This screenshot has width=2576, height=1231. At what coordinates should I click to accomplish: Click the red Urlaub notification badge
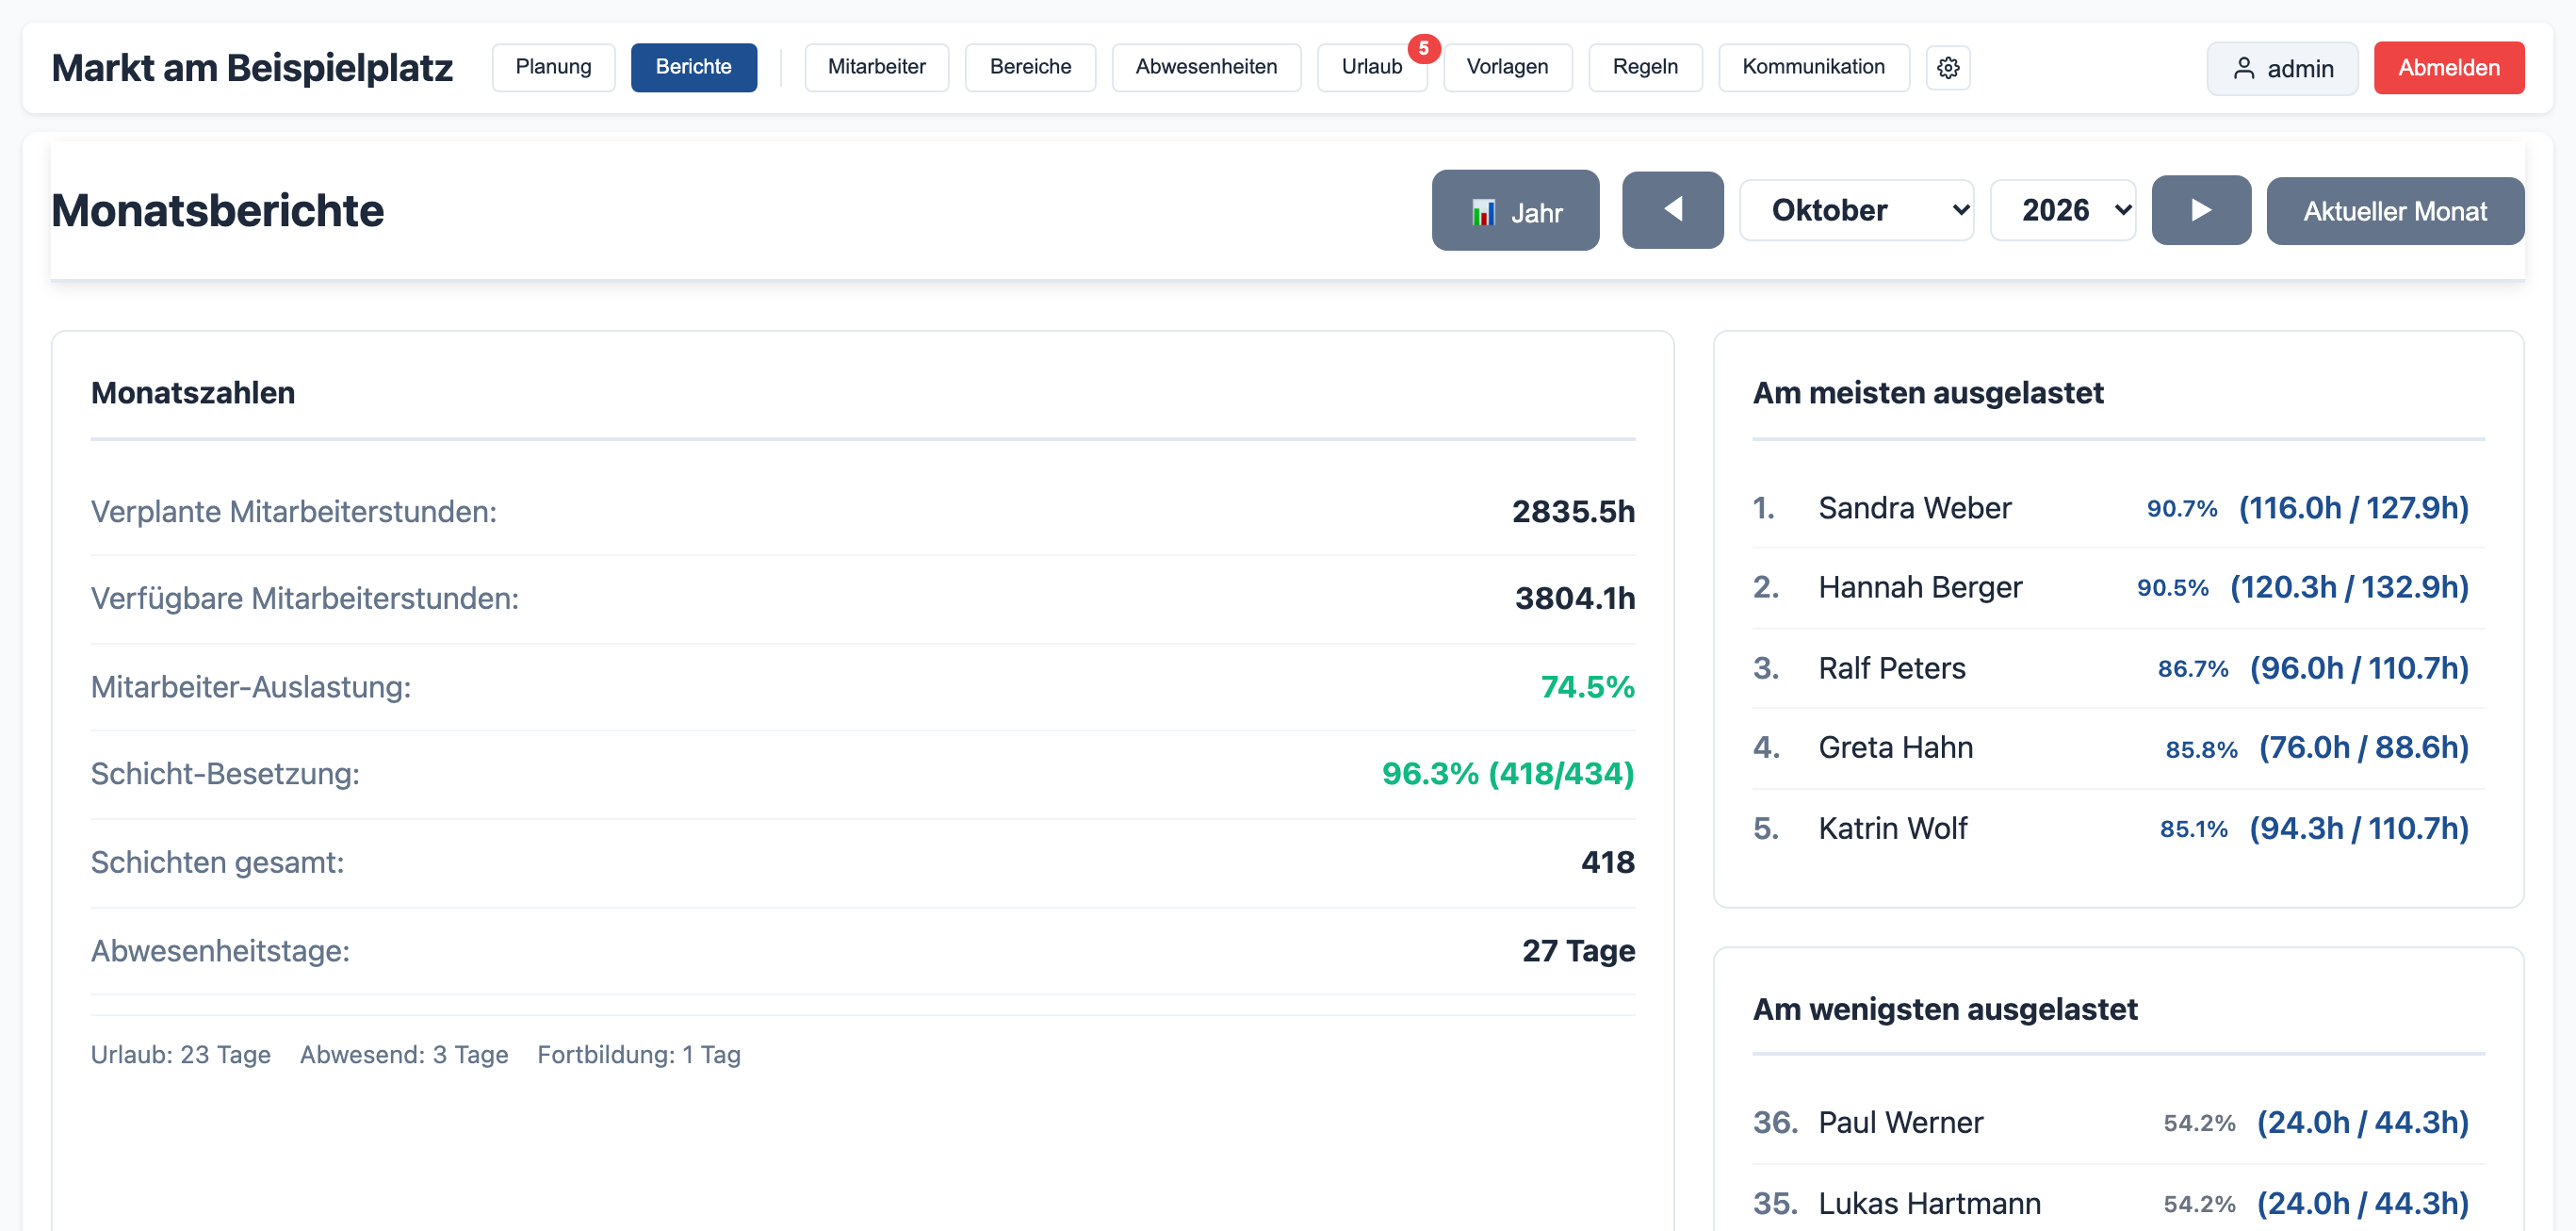pyautogui.click(x=1423, y=48)
